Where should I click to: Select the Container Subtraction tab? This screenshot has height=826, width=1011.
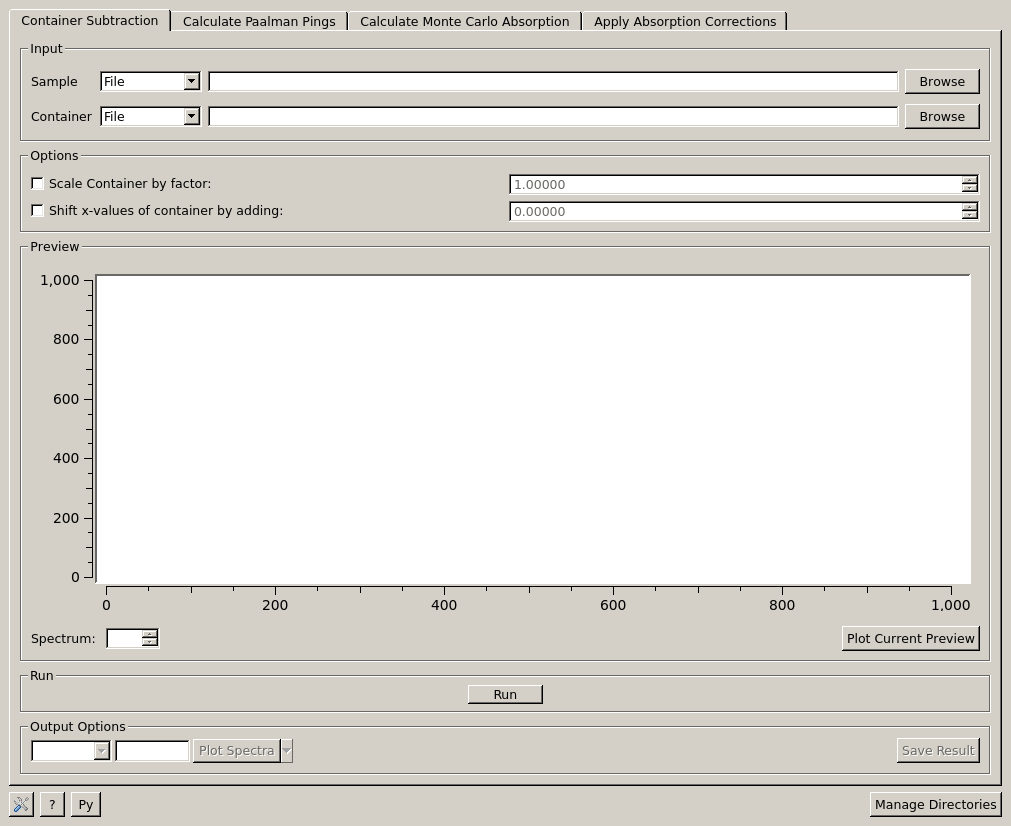90,20
